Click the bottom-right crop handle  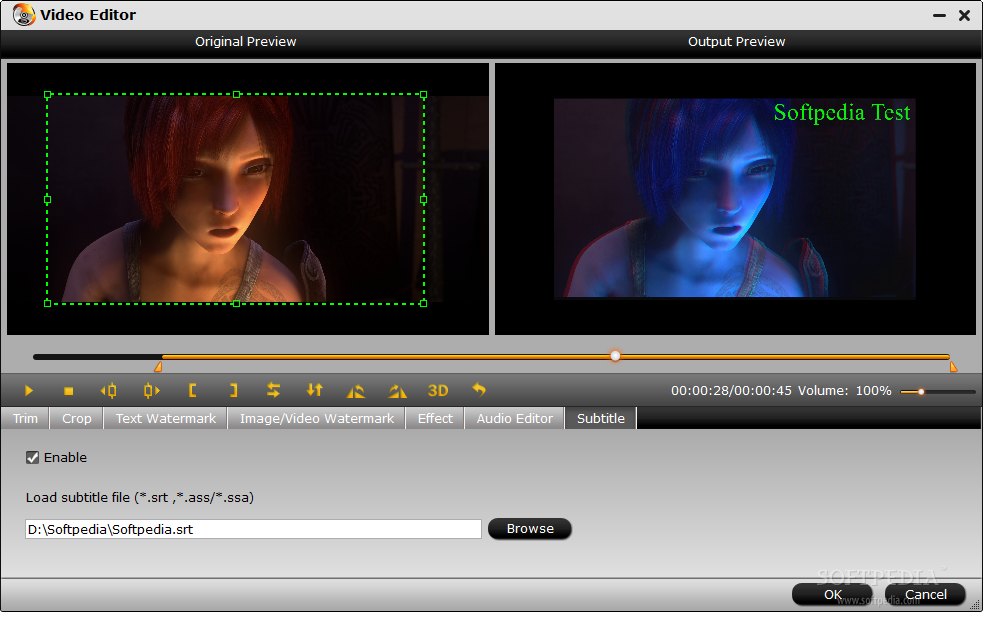(424, 304)
